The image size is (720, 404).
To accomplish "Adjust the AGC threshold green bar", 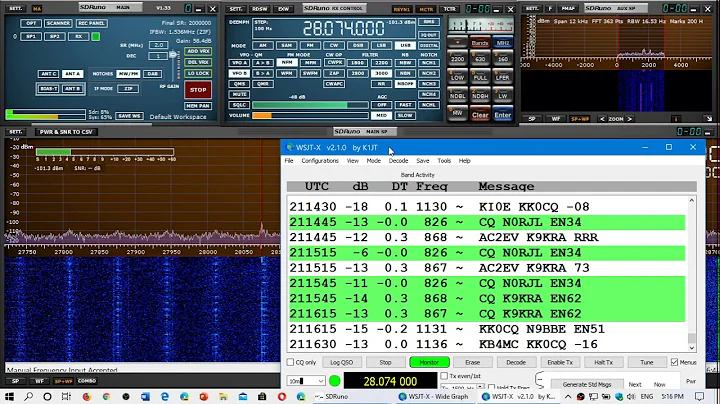I will tap(310, 105).
